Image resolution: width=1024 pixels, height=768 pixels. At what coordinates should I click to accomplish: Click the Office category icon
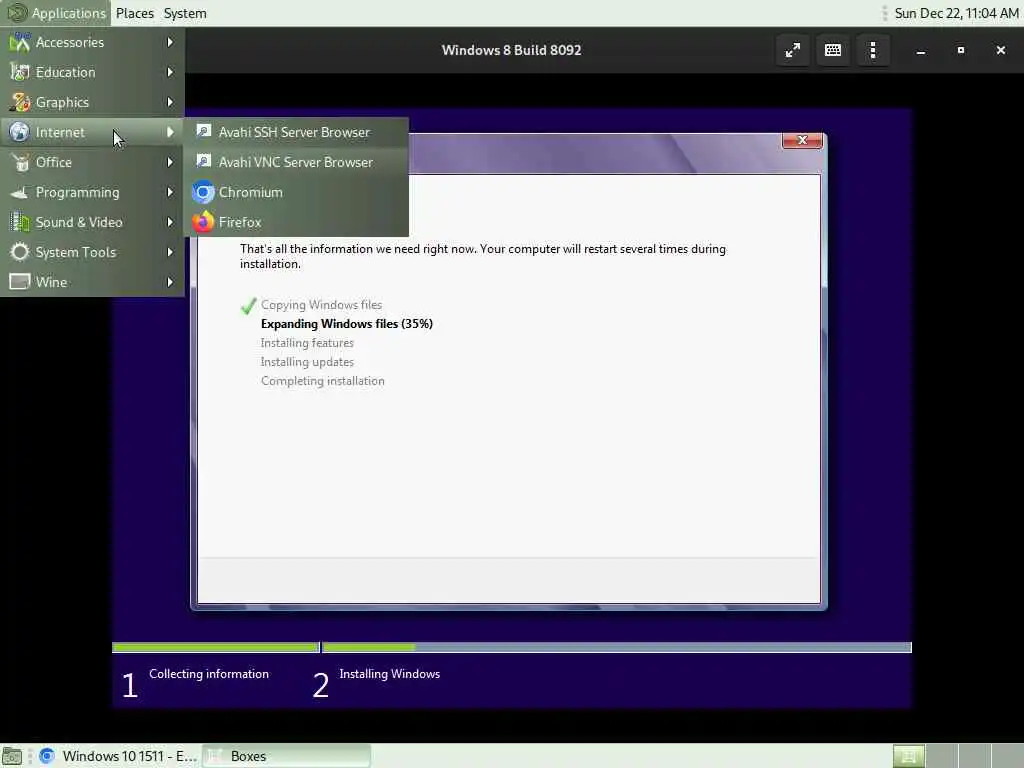(20, 163)
